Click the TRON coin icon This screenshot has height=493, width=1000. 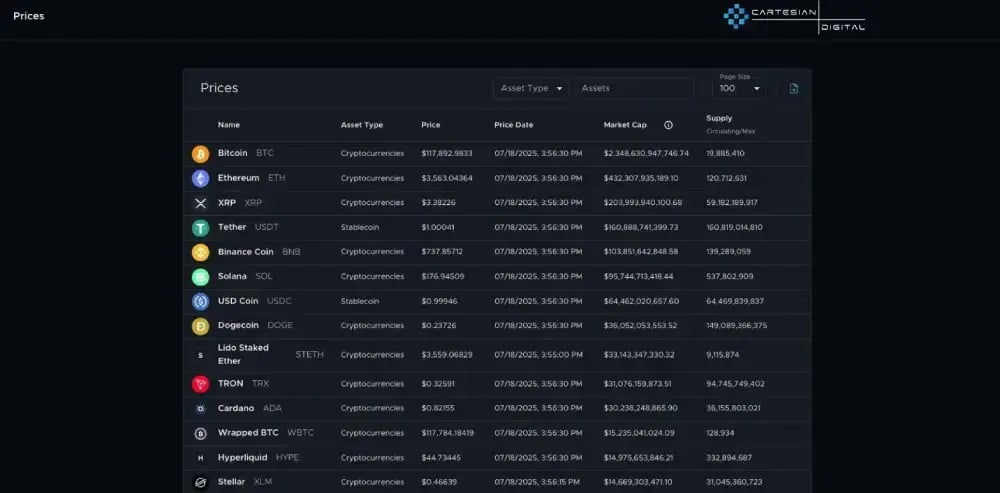(200, 384)
